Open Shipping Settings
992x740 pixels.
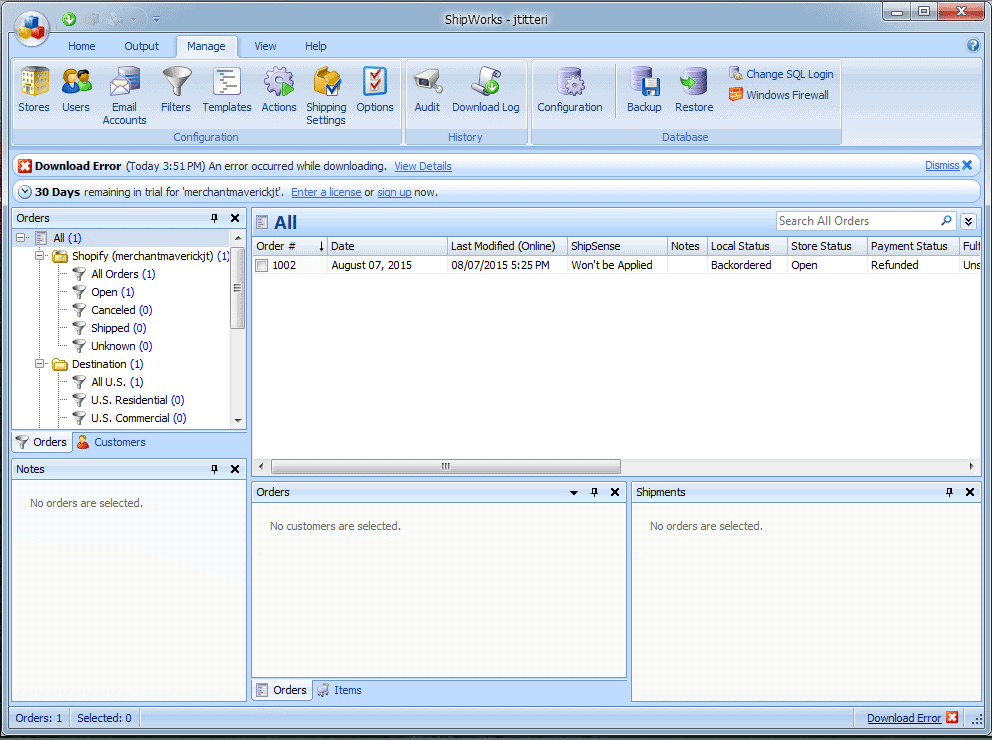tap(326, 96)
